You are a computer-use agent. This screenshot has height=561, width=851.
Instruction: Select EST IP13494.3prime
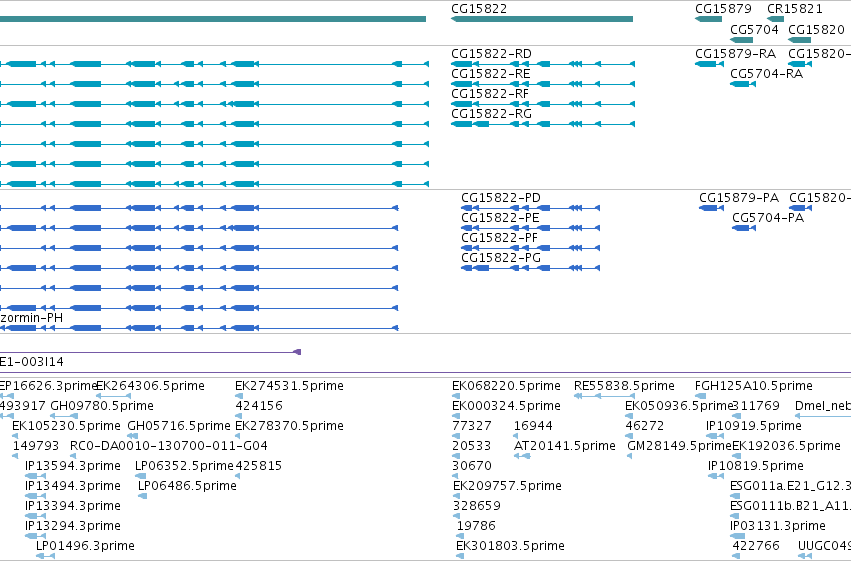pos(73,486)
